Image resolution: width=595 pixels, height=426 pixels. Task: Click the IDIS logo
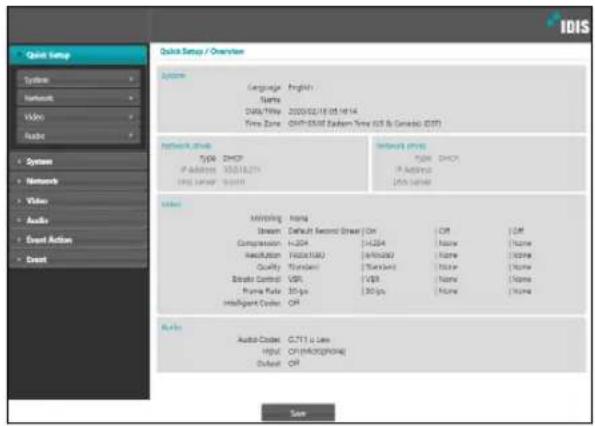(x=568, y=24)
